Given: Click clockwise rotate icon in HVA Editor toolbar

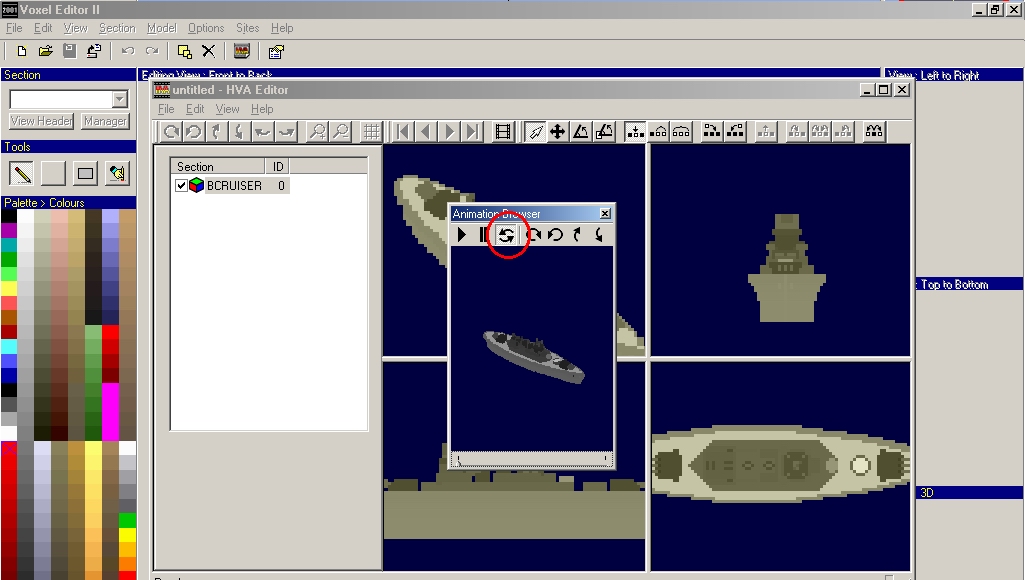Looking at the screenshot, I should tap(171, 132).
